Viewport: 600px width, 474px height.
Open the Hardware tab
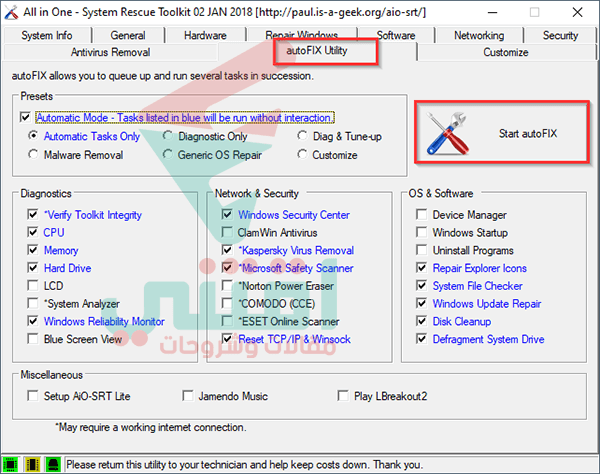tap(205, 36)
